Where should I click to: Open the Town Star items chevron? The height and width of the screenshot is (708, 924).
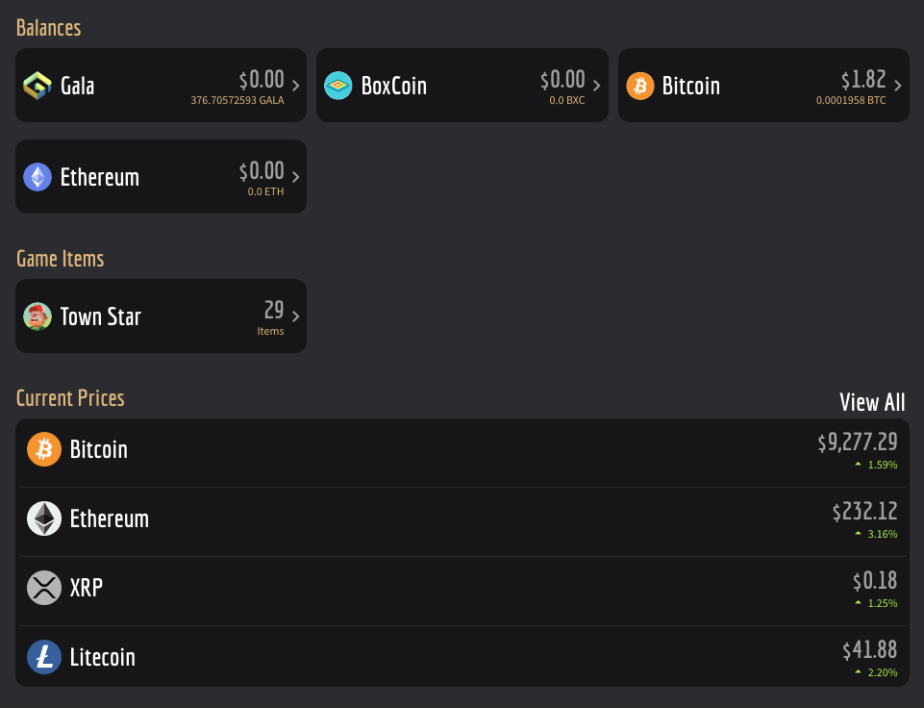(x=296, y=317)
